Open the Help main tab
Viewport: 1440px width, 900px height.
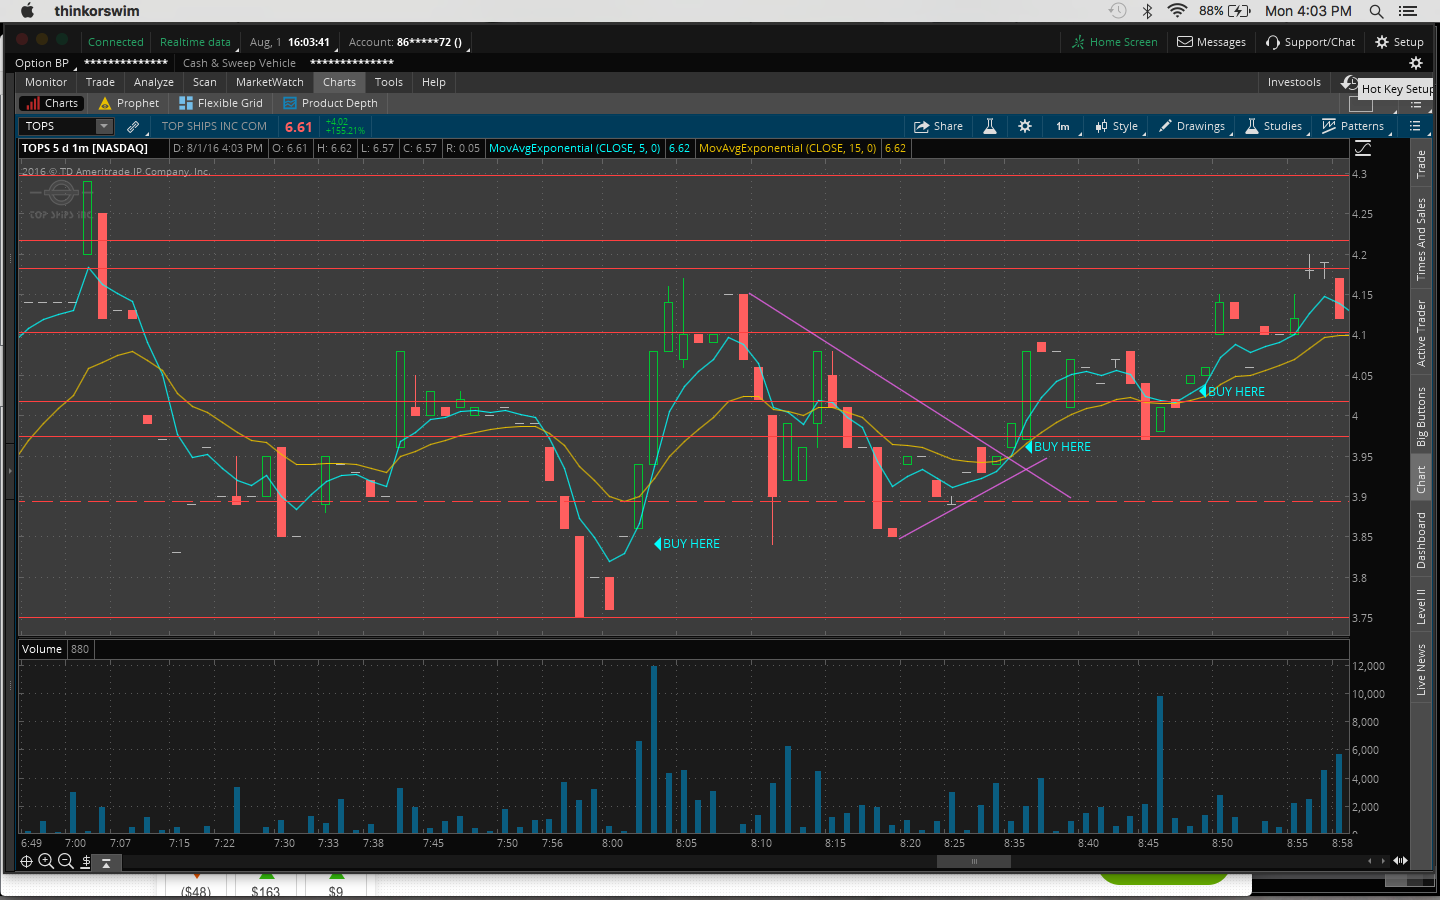434,82
